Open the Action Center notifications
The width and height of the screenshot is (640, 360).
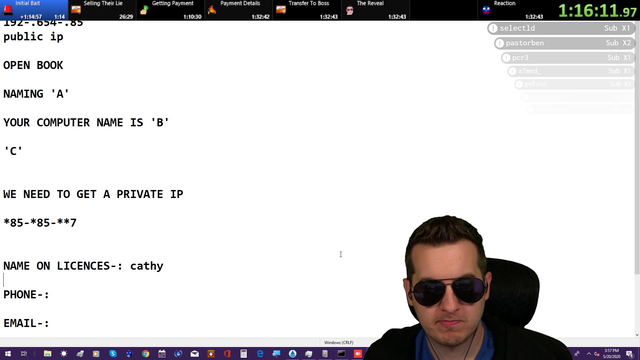(x=630, y=354)
